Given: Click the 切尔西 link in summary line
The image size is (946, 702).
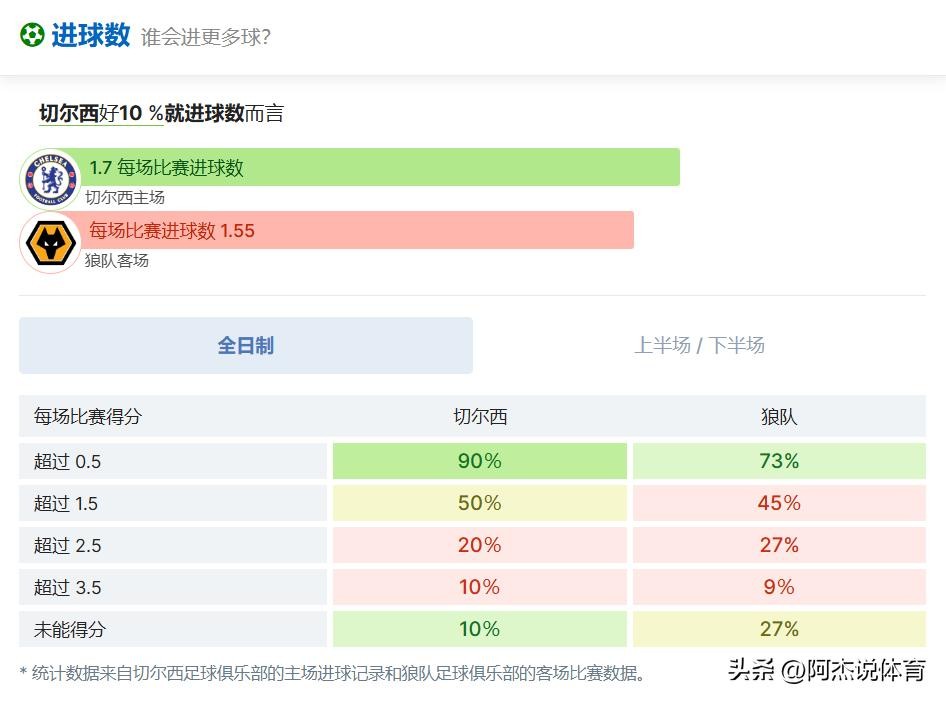Looking at the screenshot, I should [x=68, y=113].
